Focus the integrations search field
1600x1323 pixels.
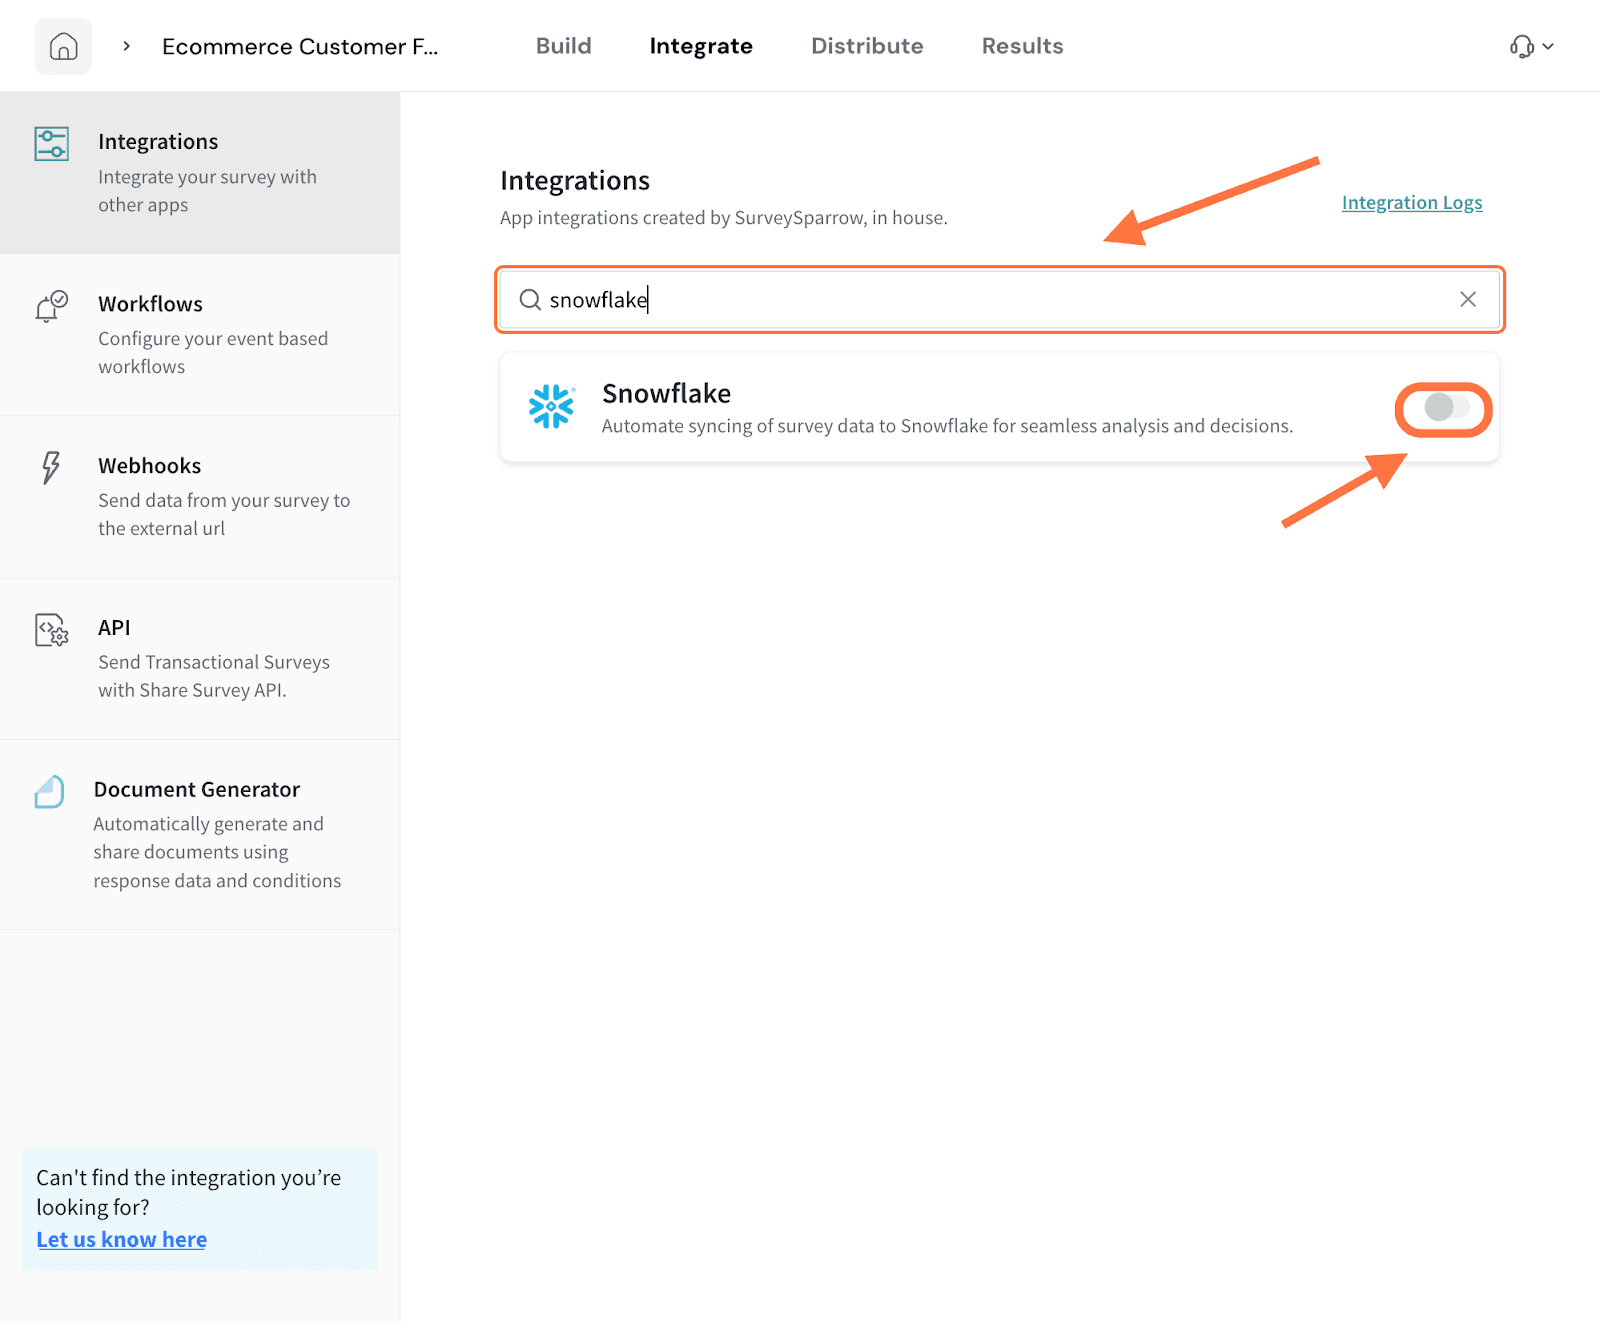point(1000,300)
